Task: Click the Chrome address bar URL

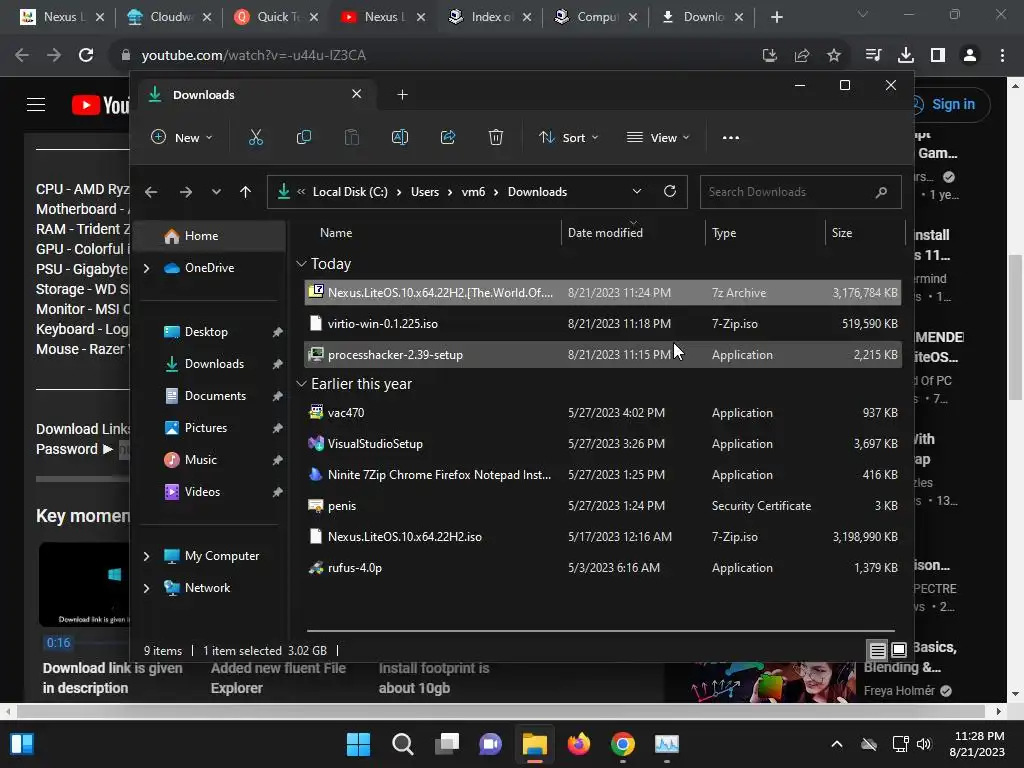Action: [x=253, y=56]
